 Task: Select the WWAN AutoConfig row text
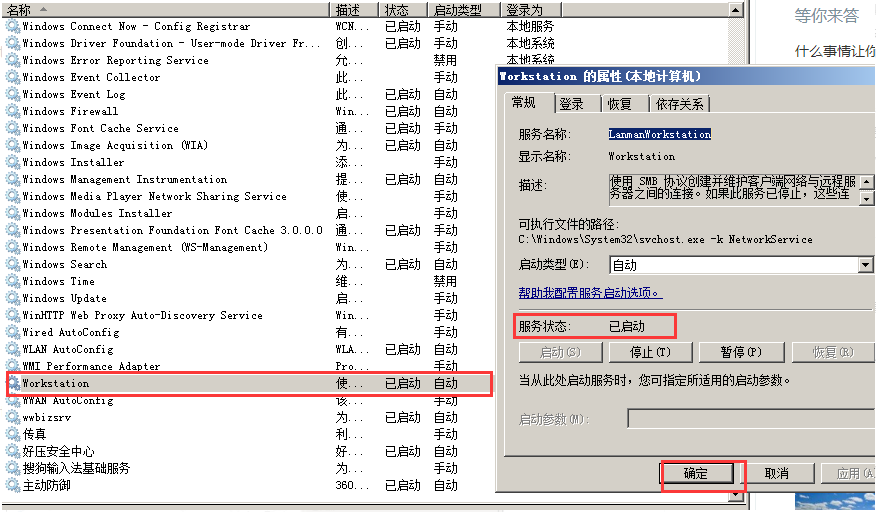pos(68,401)
